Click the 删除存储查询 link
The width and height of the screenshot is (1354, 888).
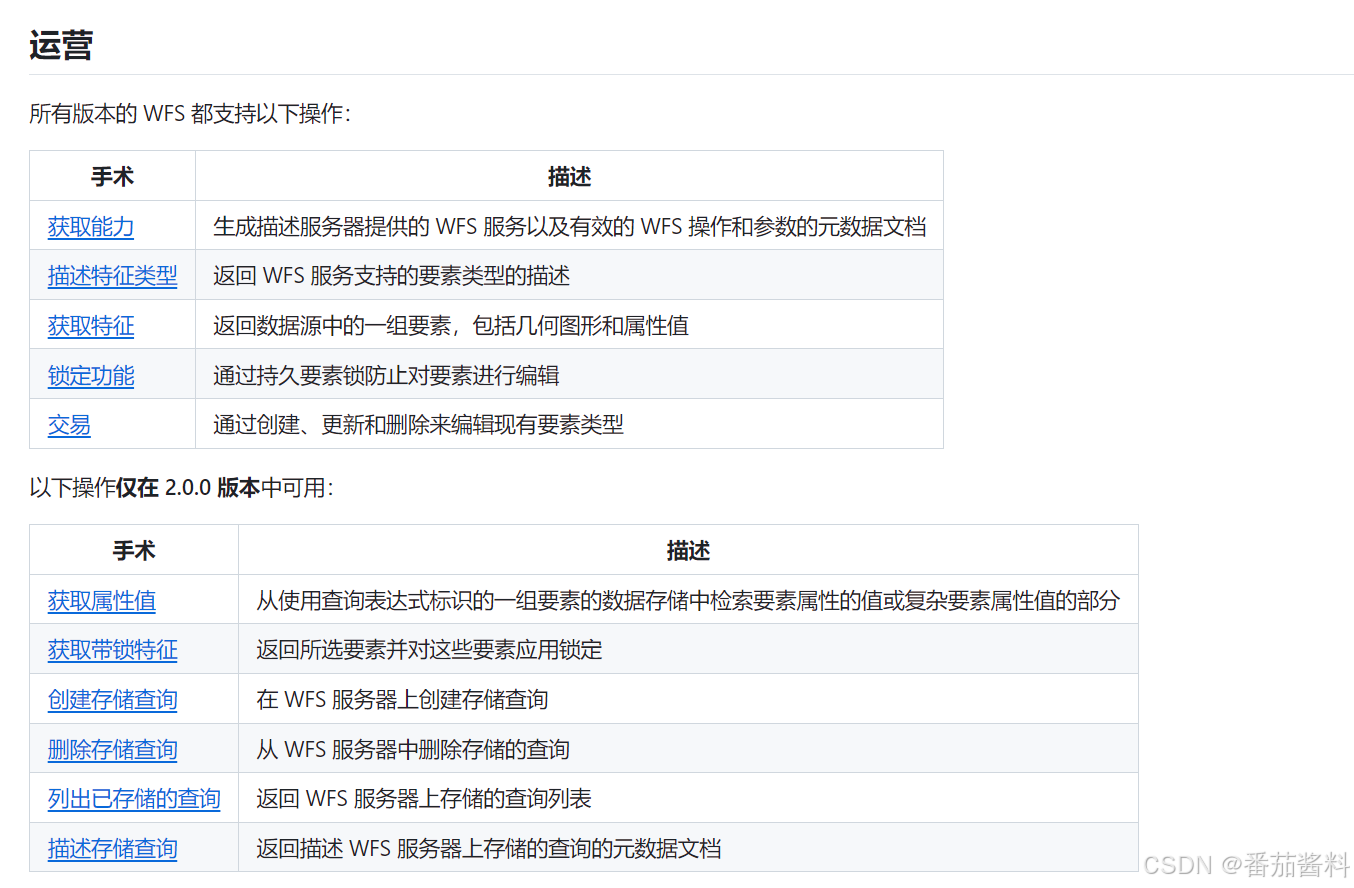click(112, 750)
